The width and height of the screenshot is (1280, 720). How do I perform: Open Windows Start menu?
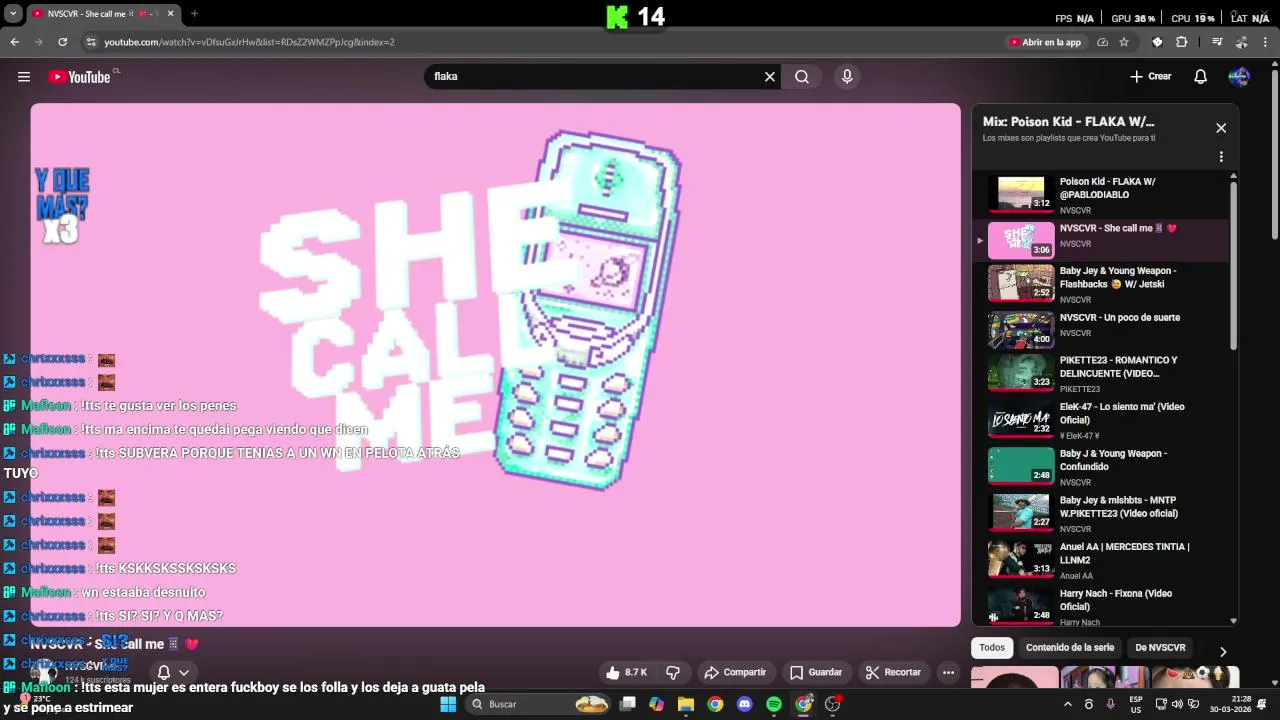(x=448, y=704)
